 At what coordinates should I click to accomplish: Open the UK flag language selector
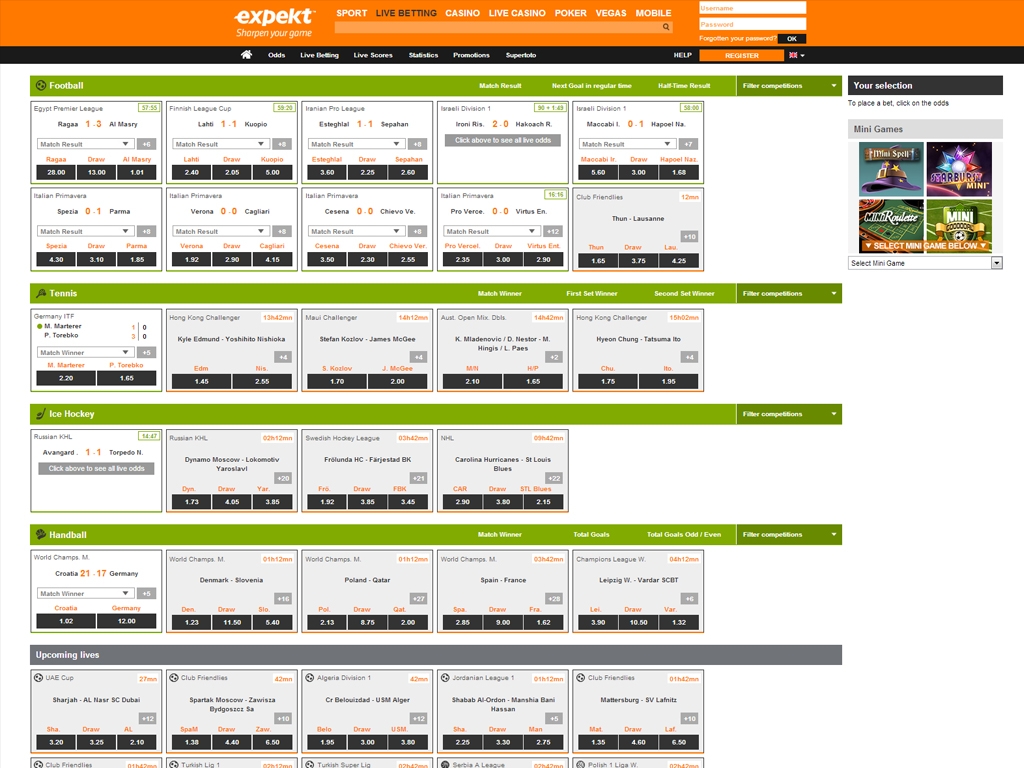click(797, 55)
